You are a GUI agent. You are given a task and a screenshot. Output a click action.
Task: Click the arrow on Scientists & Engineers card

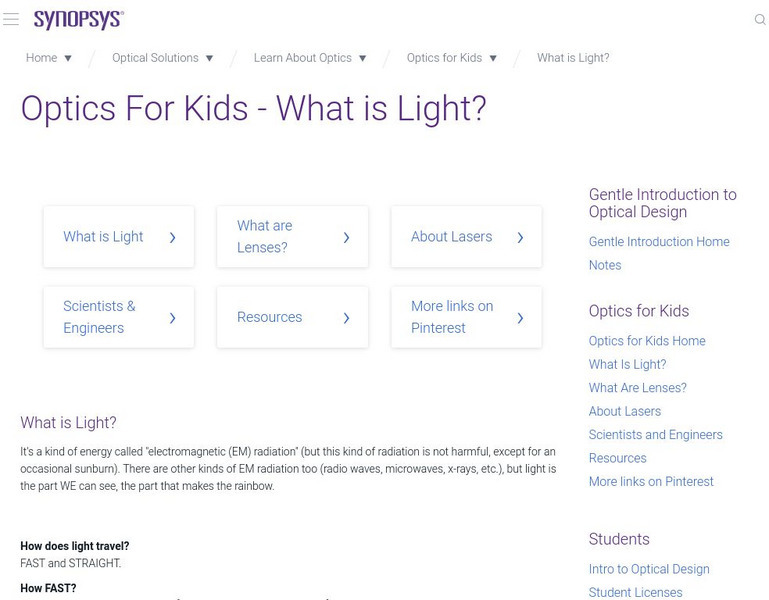click(173, 318)
